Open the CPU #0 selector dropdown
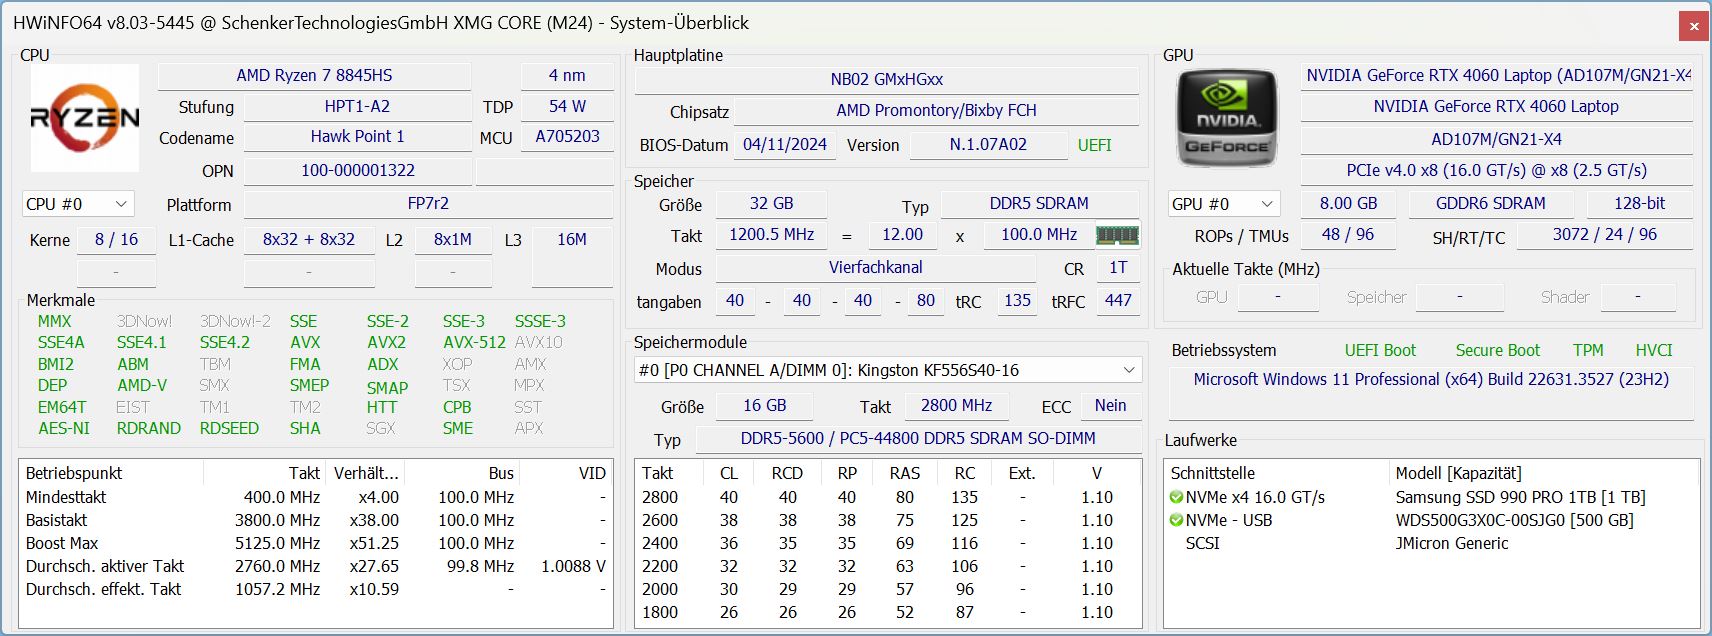The height and width of the screenshot is (636, 1712). (x=78, y=204)
